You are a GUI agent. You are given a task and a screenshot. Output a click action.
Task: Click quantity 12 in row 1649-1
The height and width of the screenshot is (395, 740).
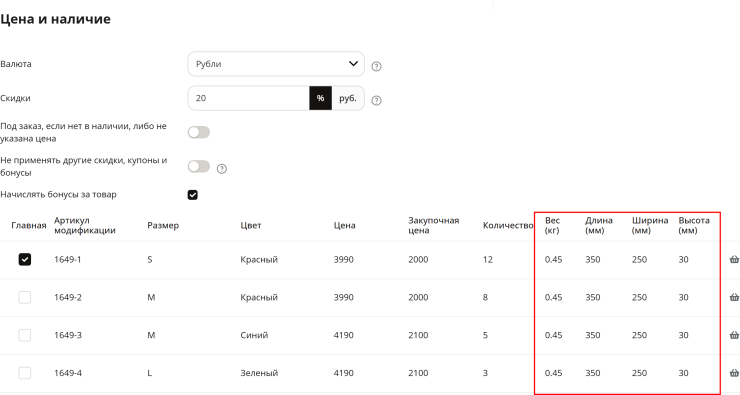coord(488,260)
